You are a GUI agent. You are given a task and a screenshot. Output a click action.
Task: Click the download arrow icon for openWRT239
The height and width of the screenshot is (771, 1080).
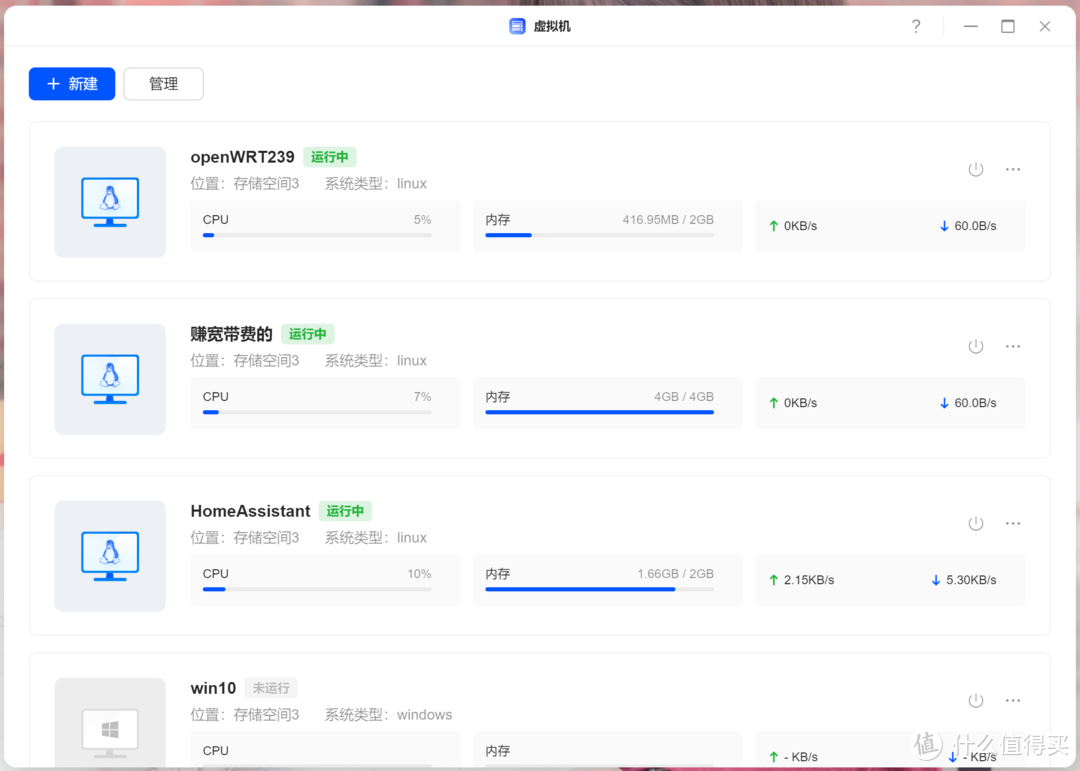(x=942, y=226)
